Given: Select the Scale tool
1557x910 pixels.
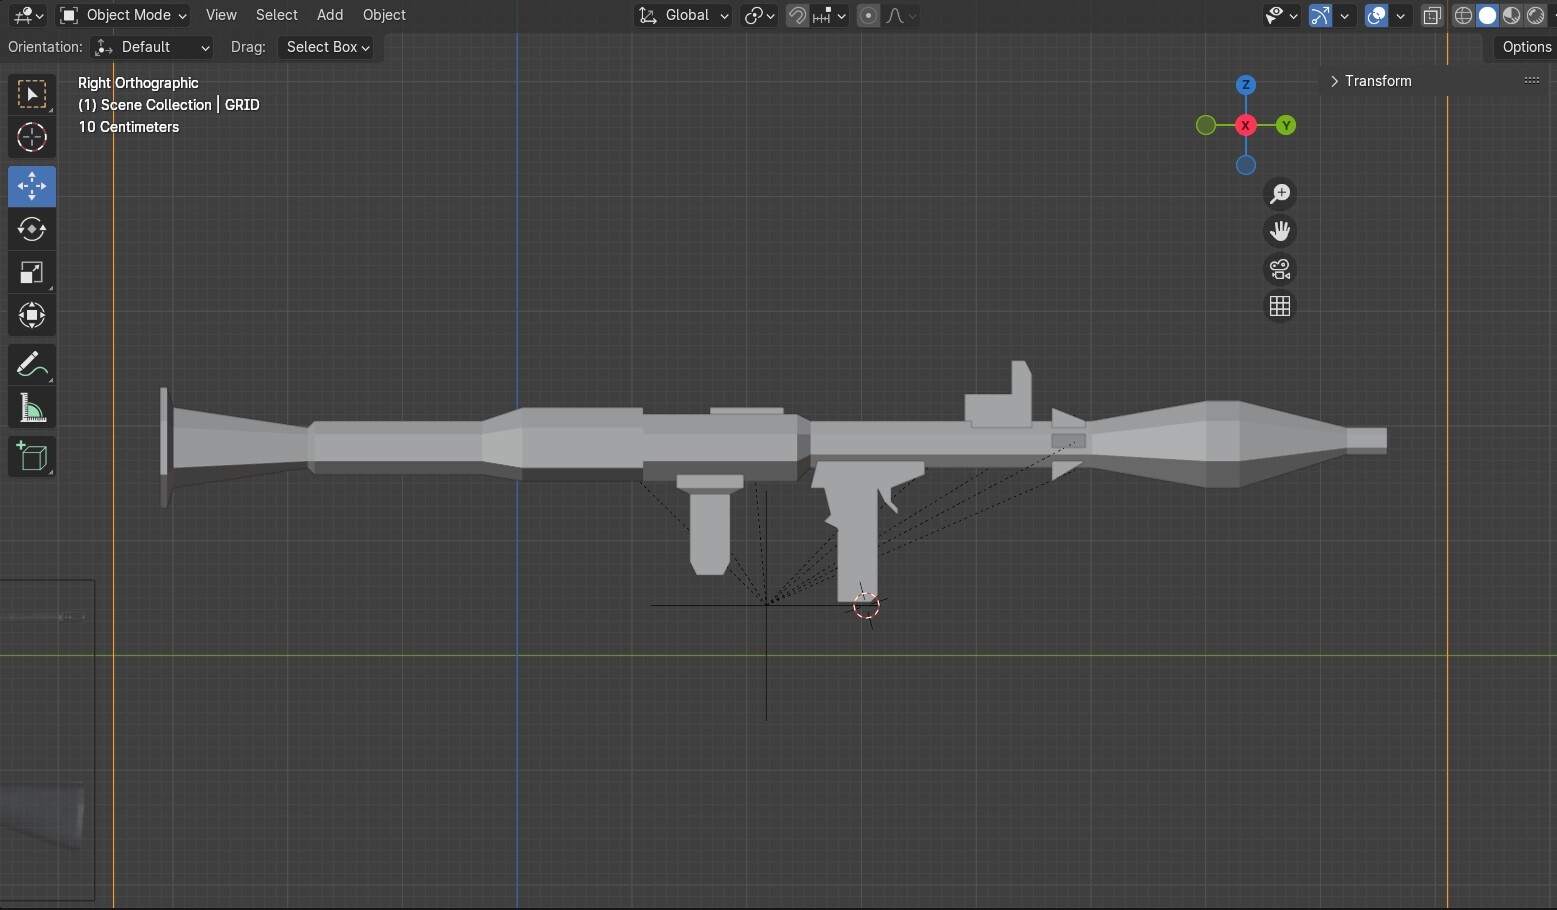Looking at the screenshot, I should (x=31, y=272).
